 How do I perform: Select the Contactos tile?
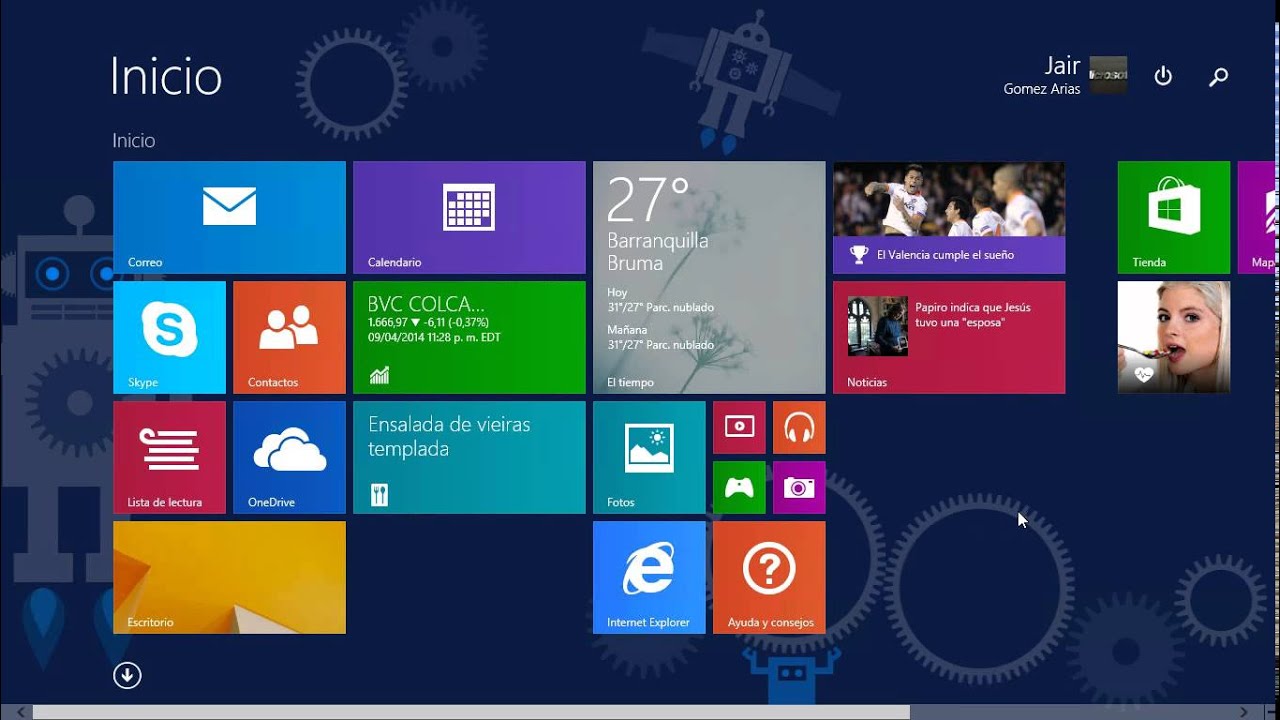(289, 336)
